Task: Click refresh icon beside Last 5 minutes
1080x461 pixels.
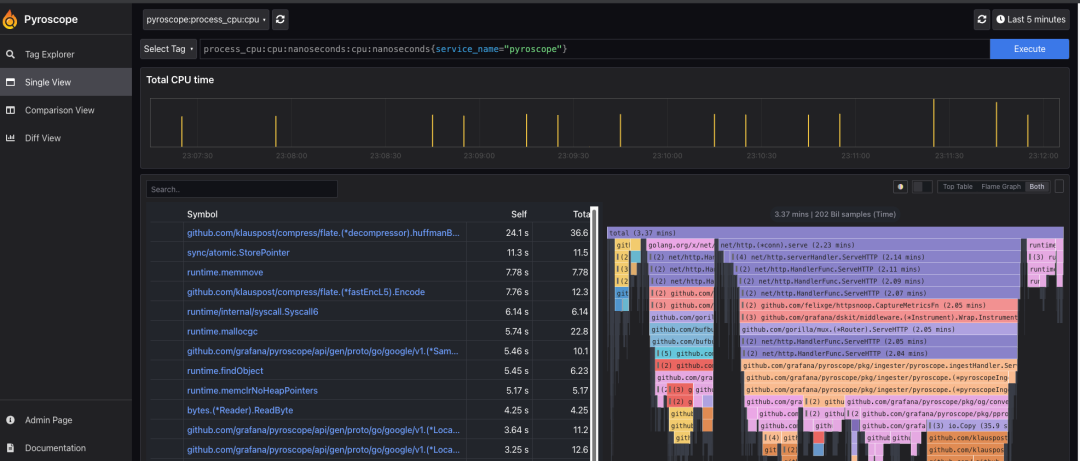Action: (x=982, y=19)
